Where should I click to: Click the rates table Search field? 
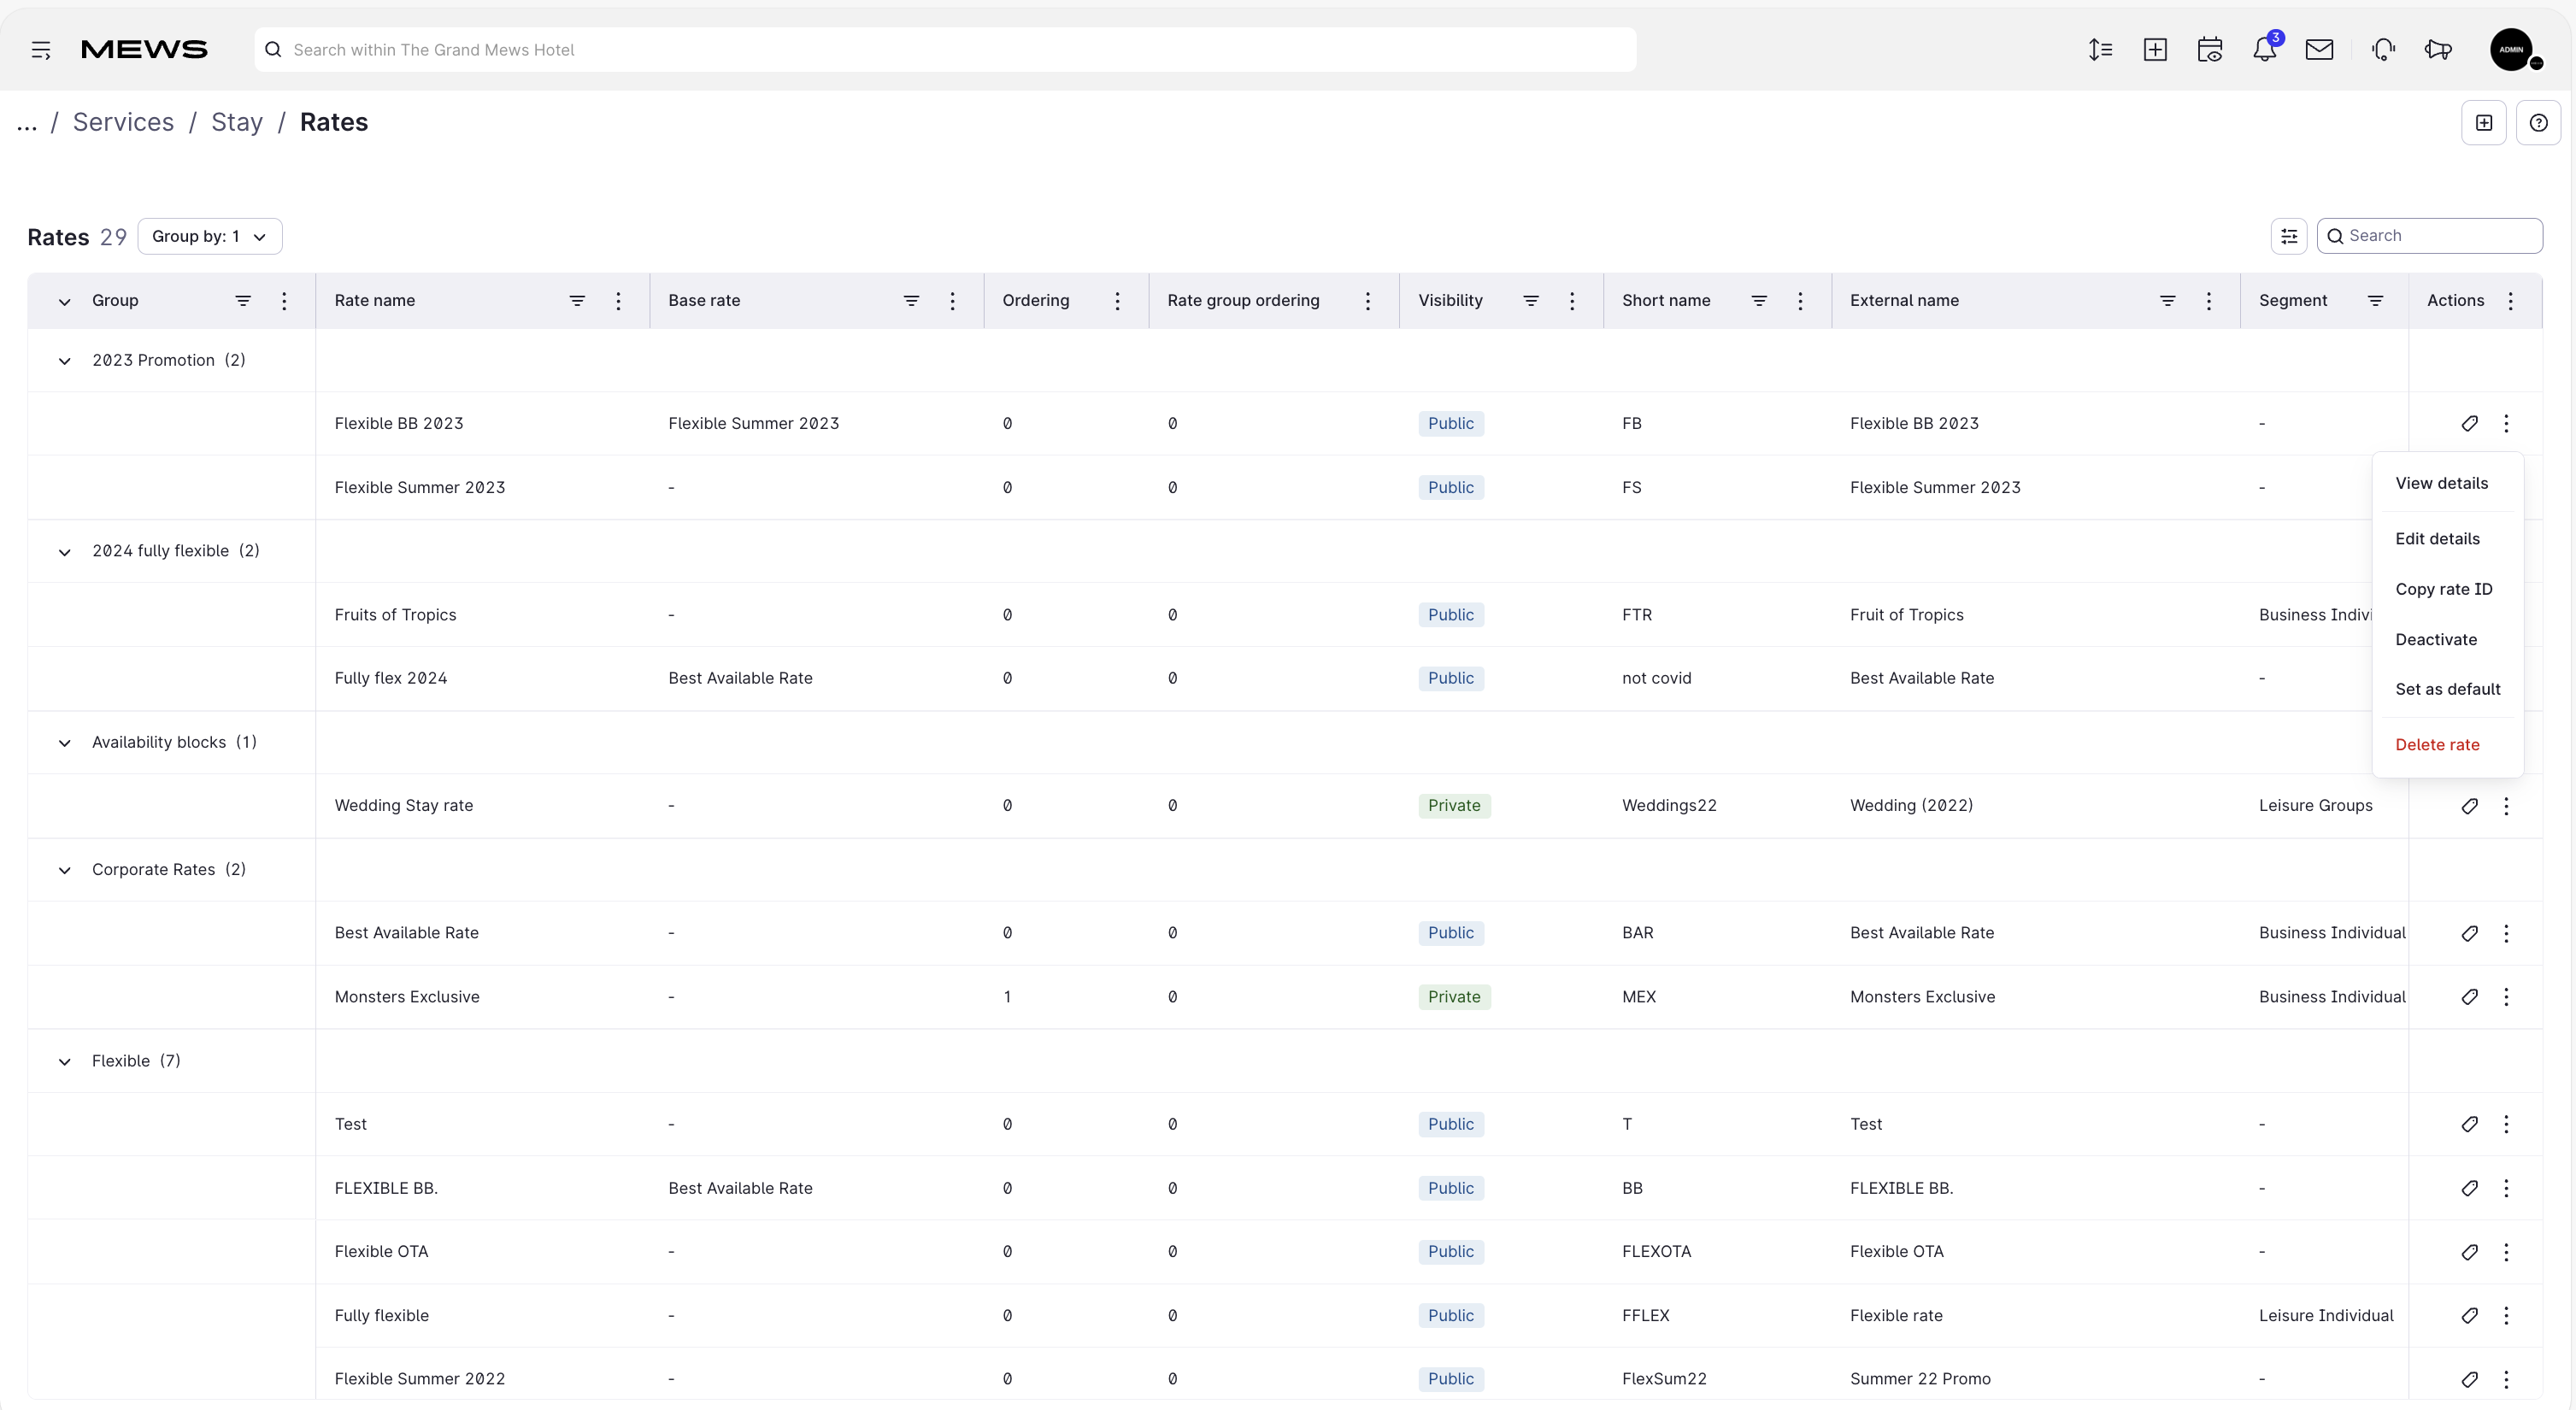(2429, 236)
